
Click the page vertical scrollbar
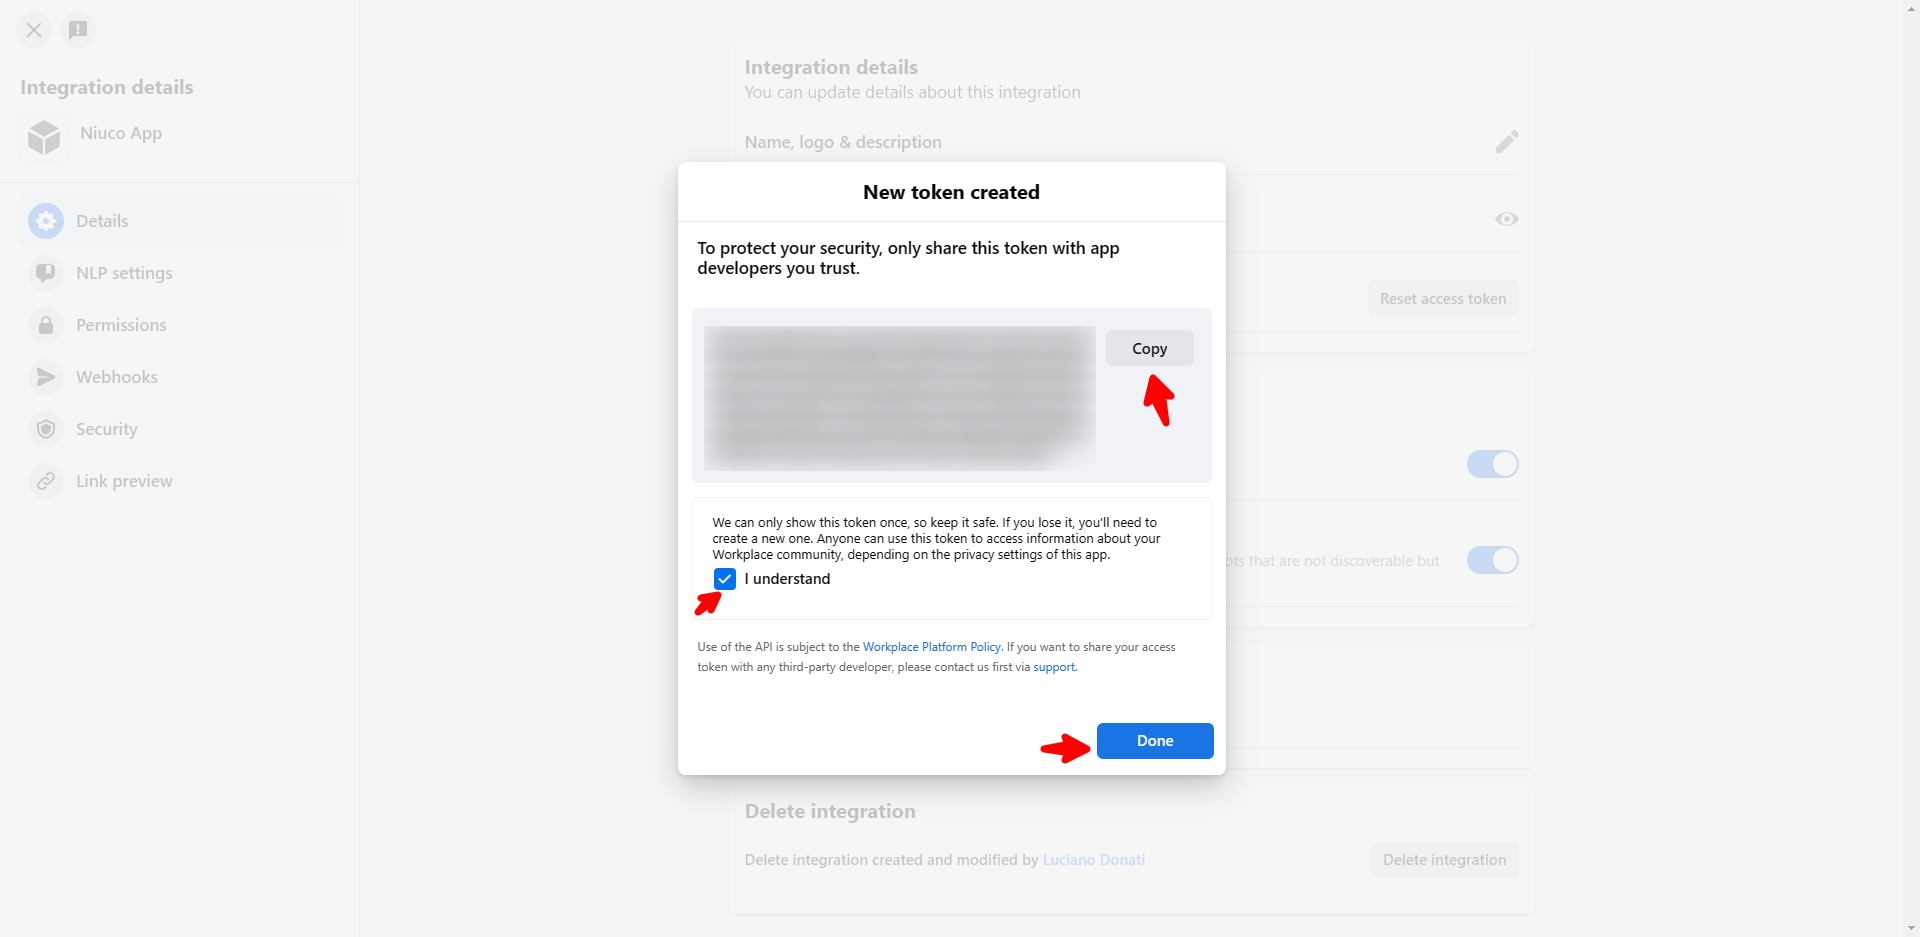coord(1912,468)
